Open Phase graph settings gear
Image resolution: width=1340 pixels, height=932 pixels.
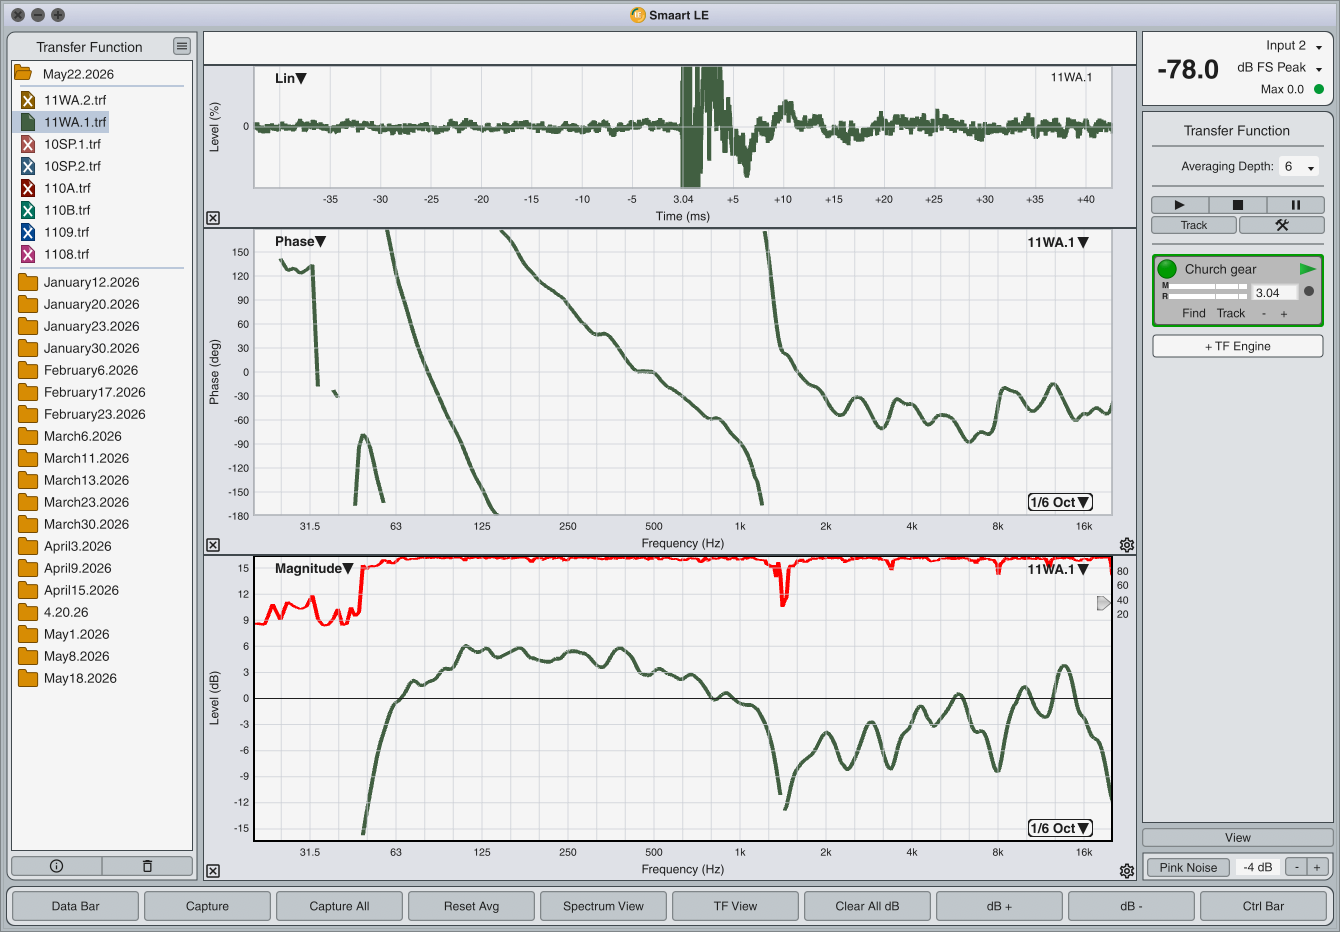click(1127, 545)
